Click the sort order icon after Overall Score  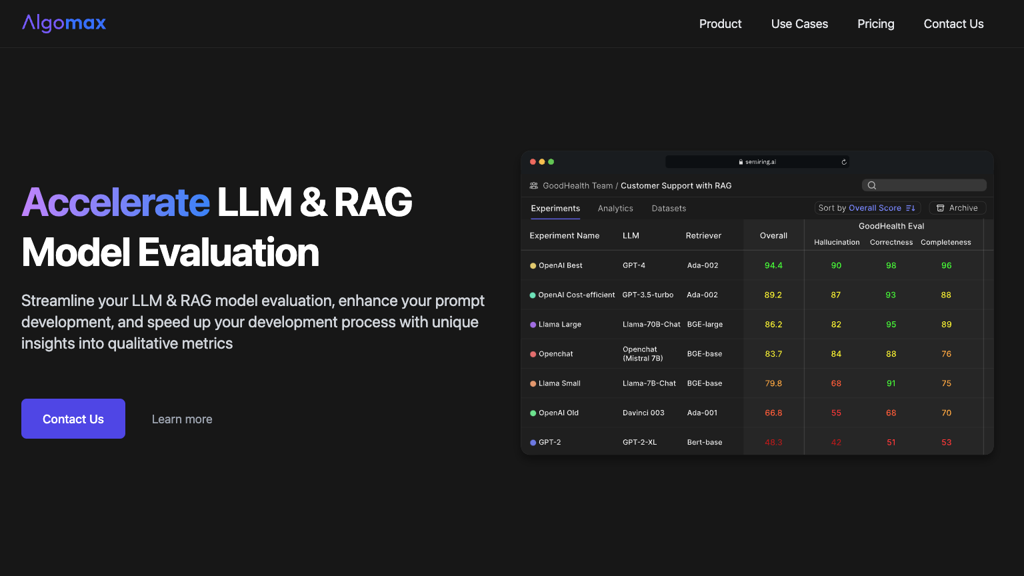coord(910,208)
